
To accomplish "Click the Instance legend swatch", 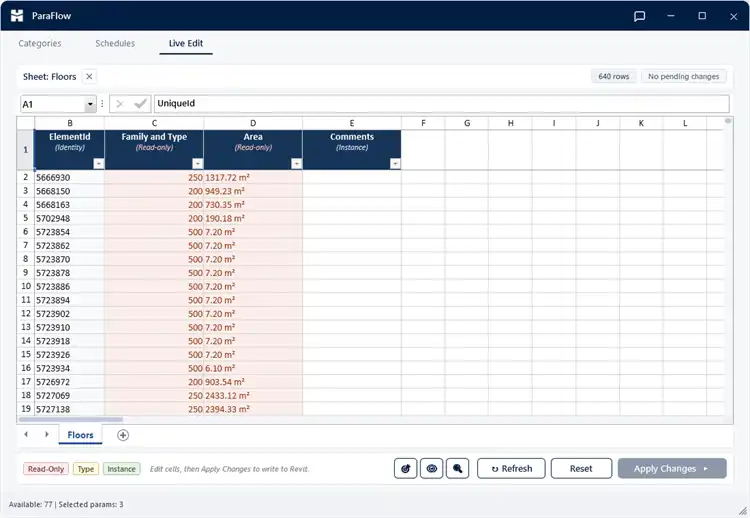I will (121, 469).
